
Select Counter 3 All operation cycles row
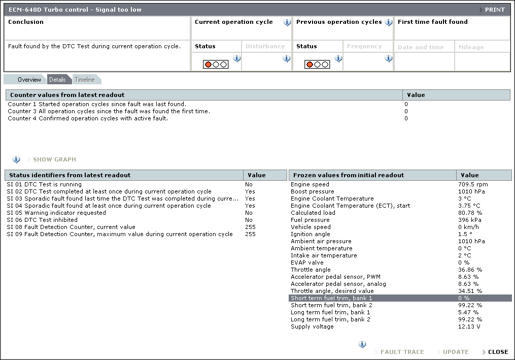pos(258,111)
